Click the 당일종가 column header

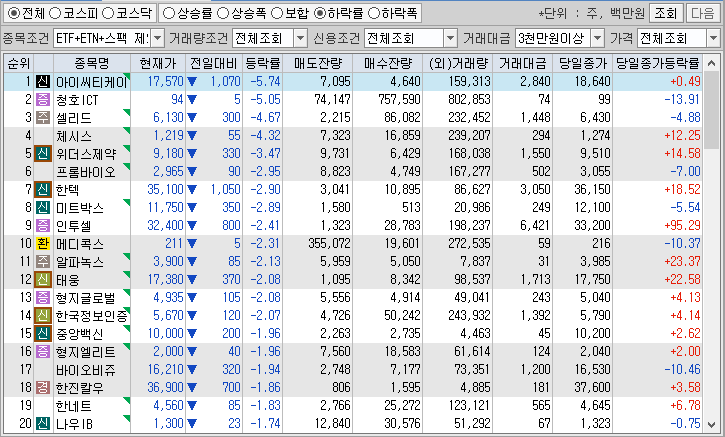(x=583, y=63)
